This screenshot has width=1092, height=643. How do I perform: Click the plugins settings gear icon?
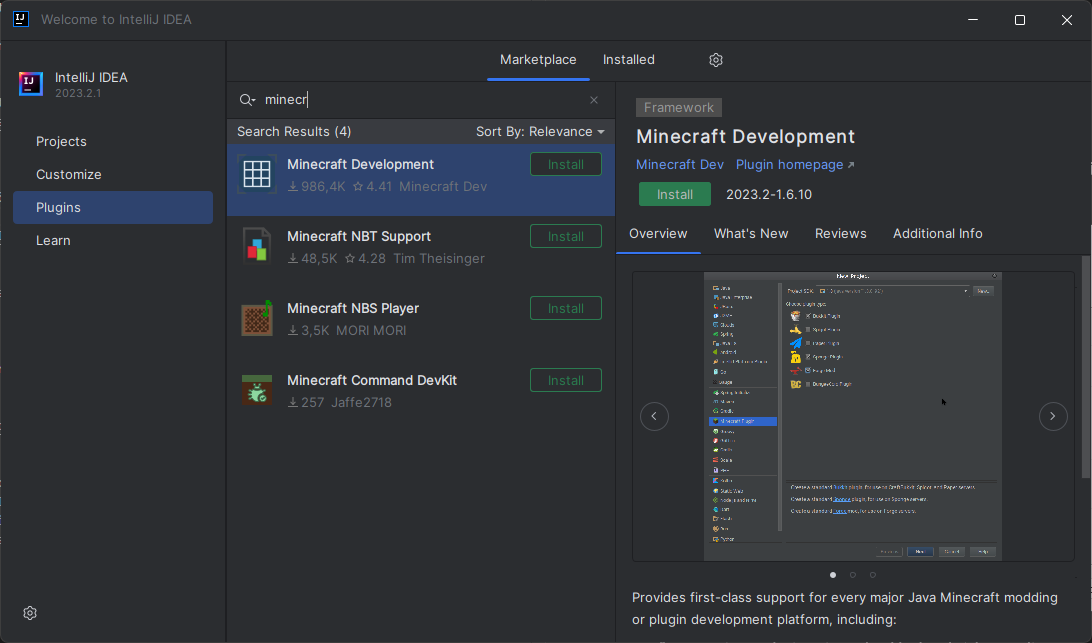716,60
